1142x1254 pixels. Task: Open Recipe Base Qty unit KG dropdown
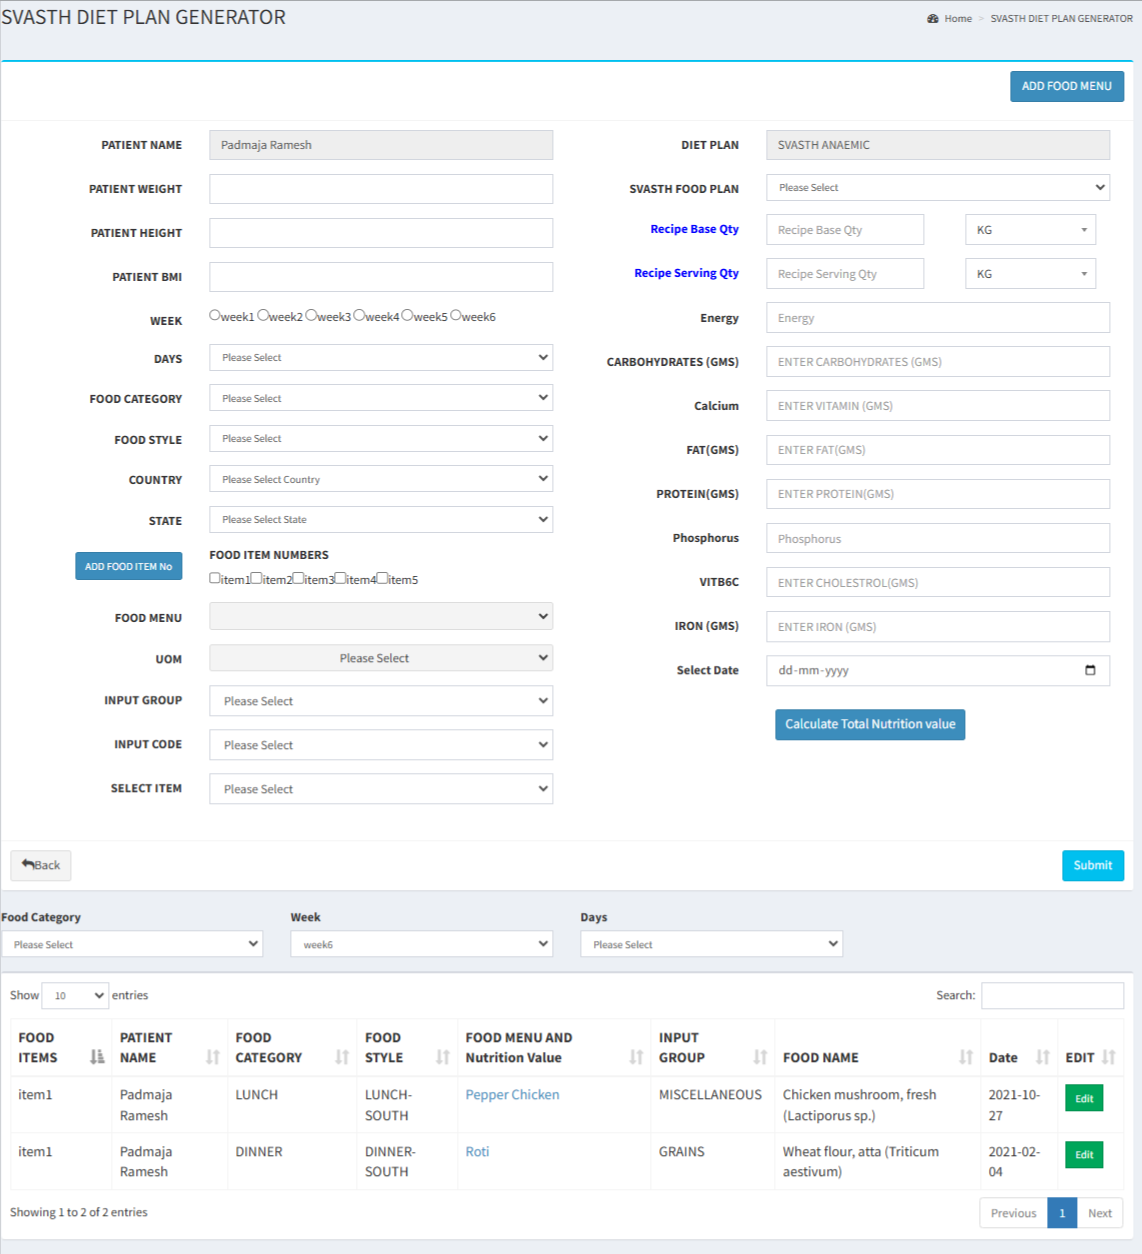click(x=1030, y=229)
